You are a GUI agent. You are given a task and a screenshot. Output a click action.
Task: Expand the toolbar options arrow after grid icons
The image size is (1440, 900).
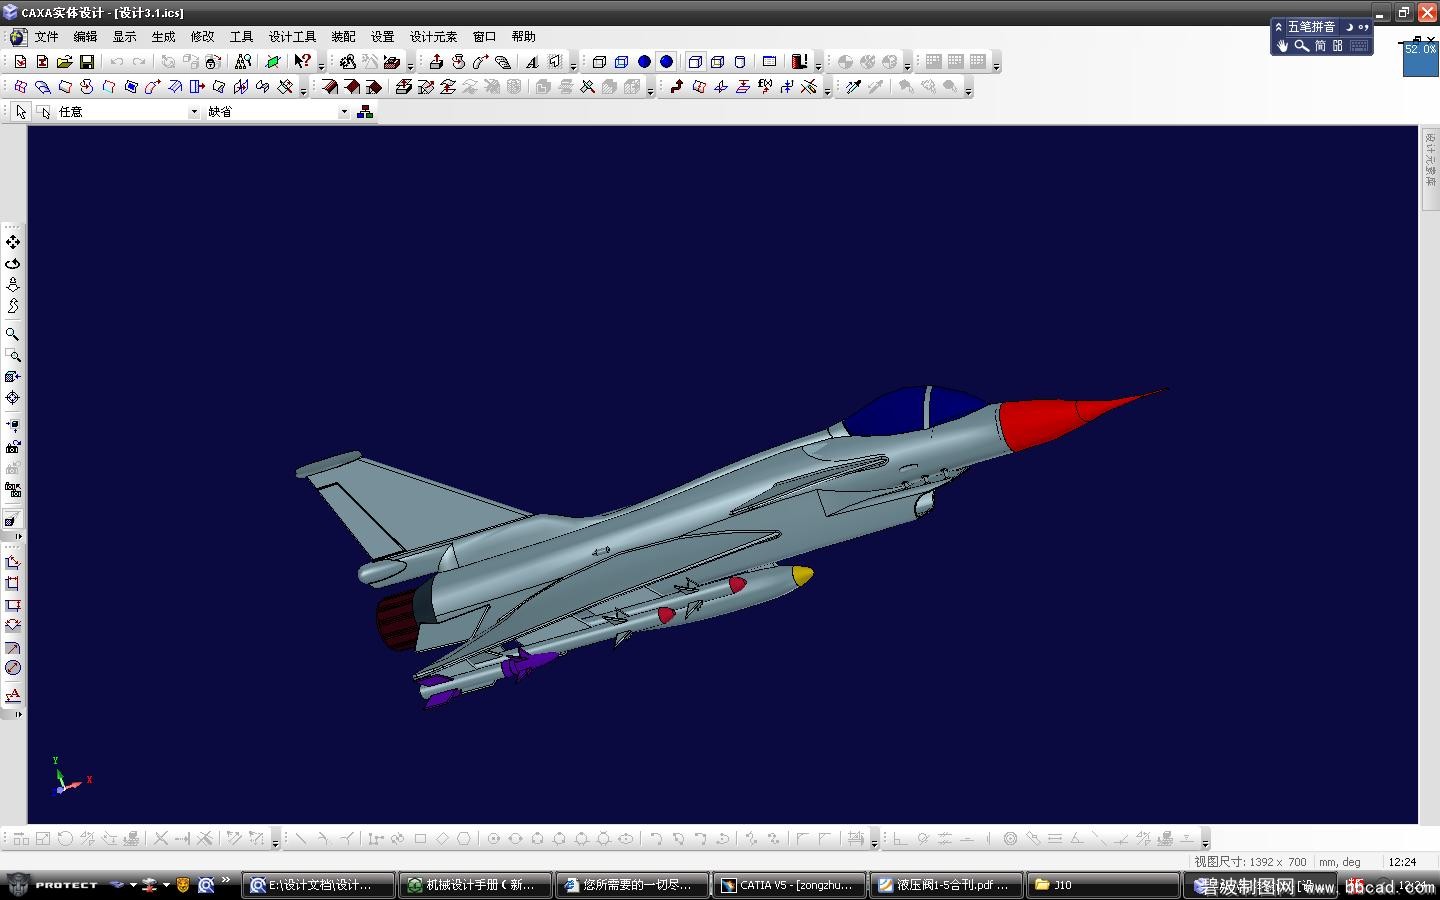coord(996,66)
